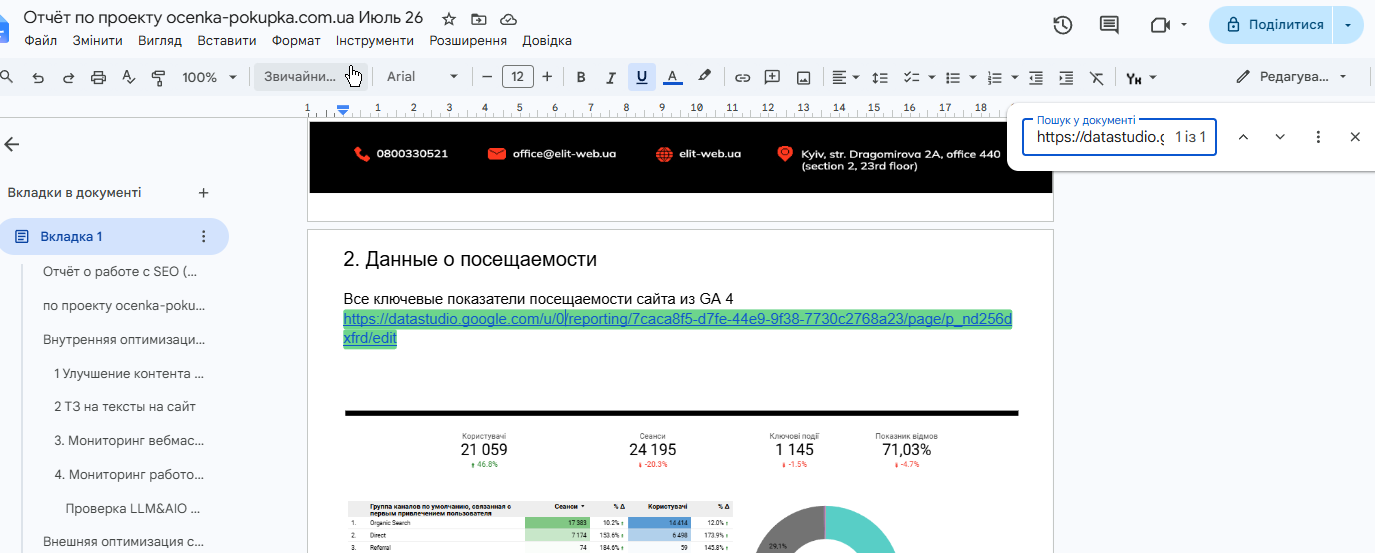
Task: Decrease the indent
Action: tap(1036, 77)
